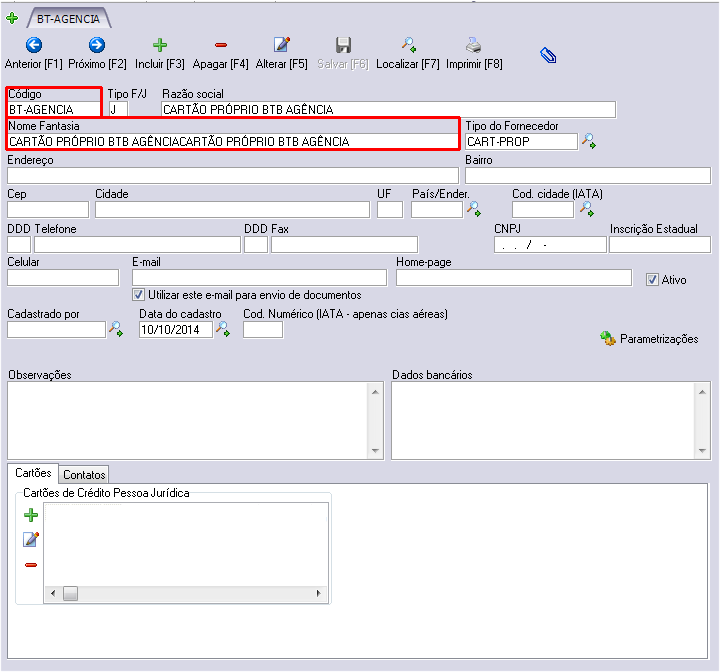Click the E-mail input field
The width and height of the screenshot is (720, 672).
coord(259,277)
